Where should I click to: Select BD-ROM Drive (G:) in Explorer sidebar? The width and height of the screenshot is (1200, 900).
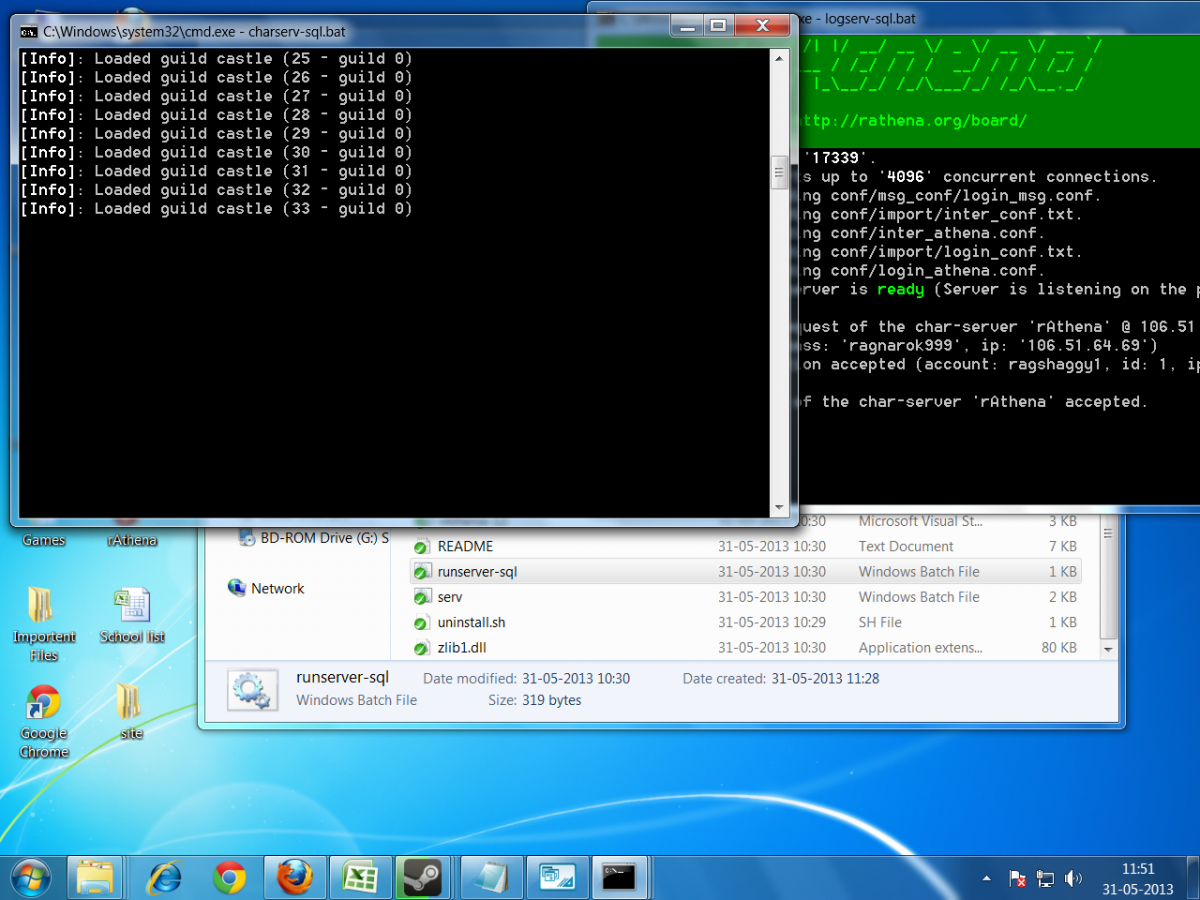(x=313, y=537)
